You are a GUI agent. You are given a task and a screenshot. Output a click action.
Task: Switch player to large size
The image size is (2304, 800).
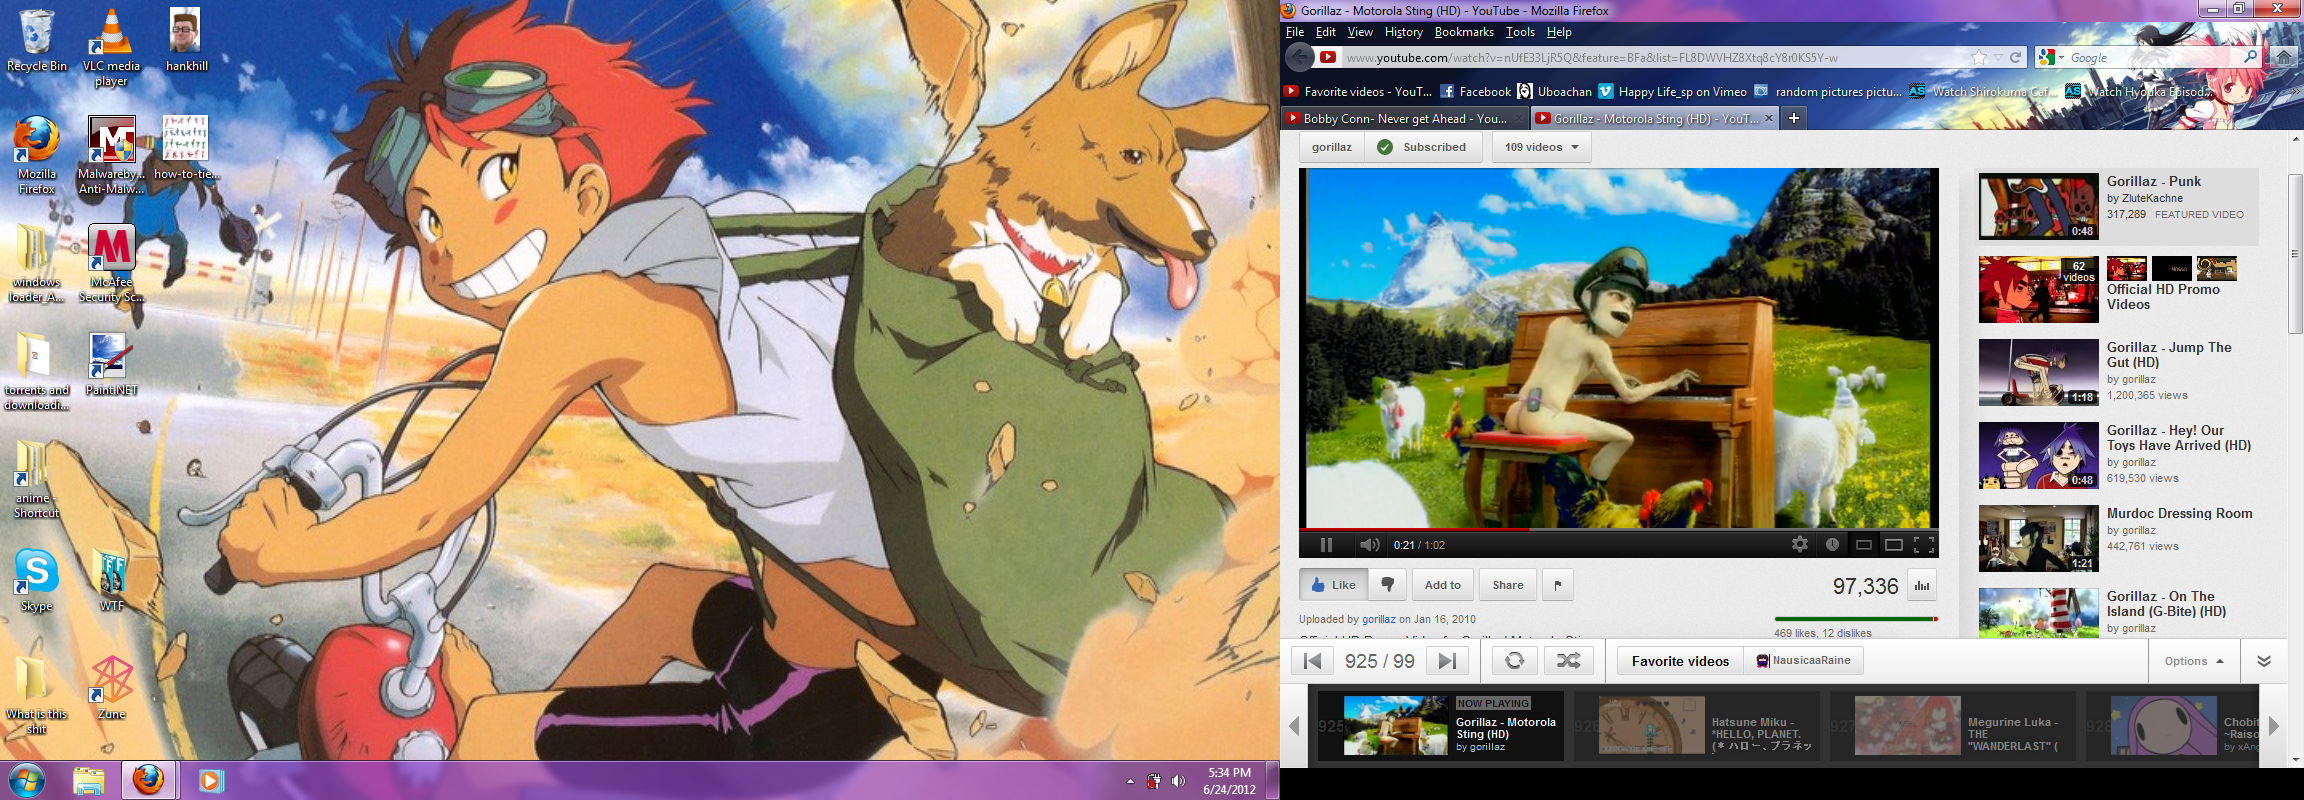[1893, 545]
